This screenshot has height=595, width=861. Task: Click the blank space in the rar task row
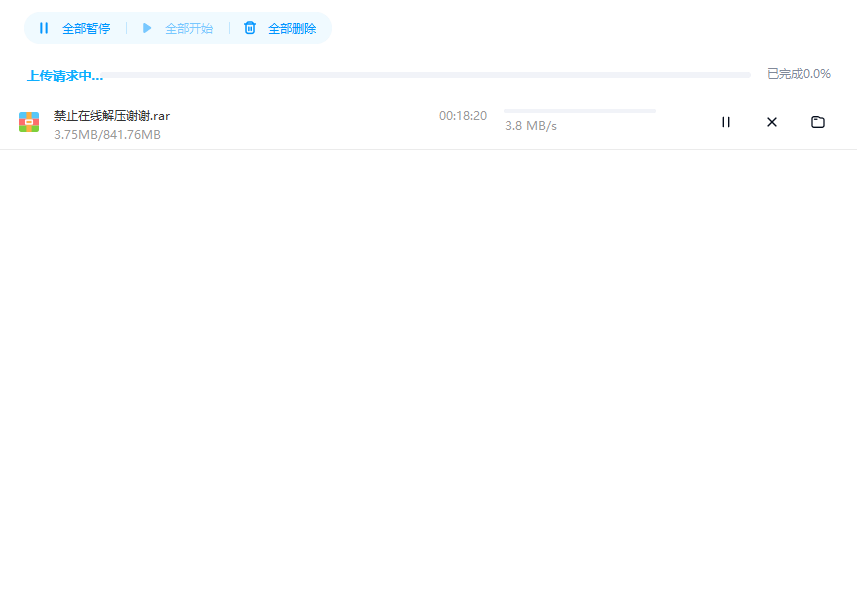300,123
